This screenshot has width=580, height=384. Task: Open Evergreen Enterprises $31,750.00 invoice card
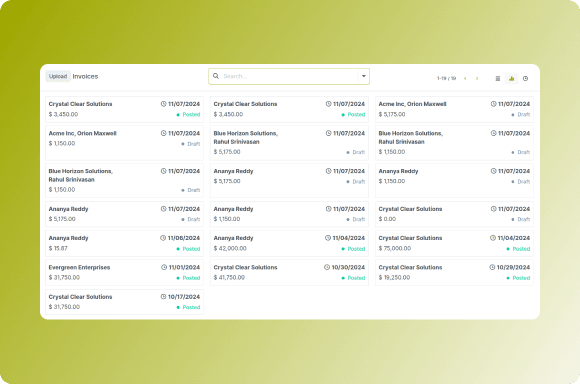(x=124, y=273)
